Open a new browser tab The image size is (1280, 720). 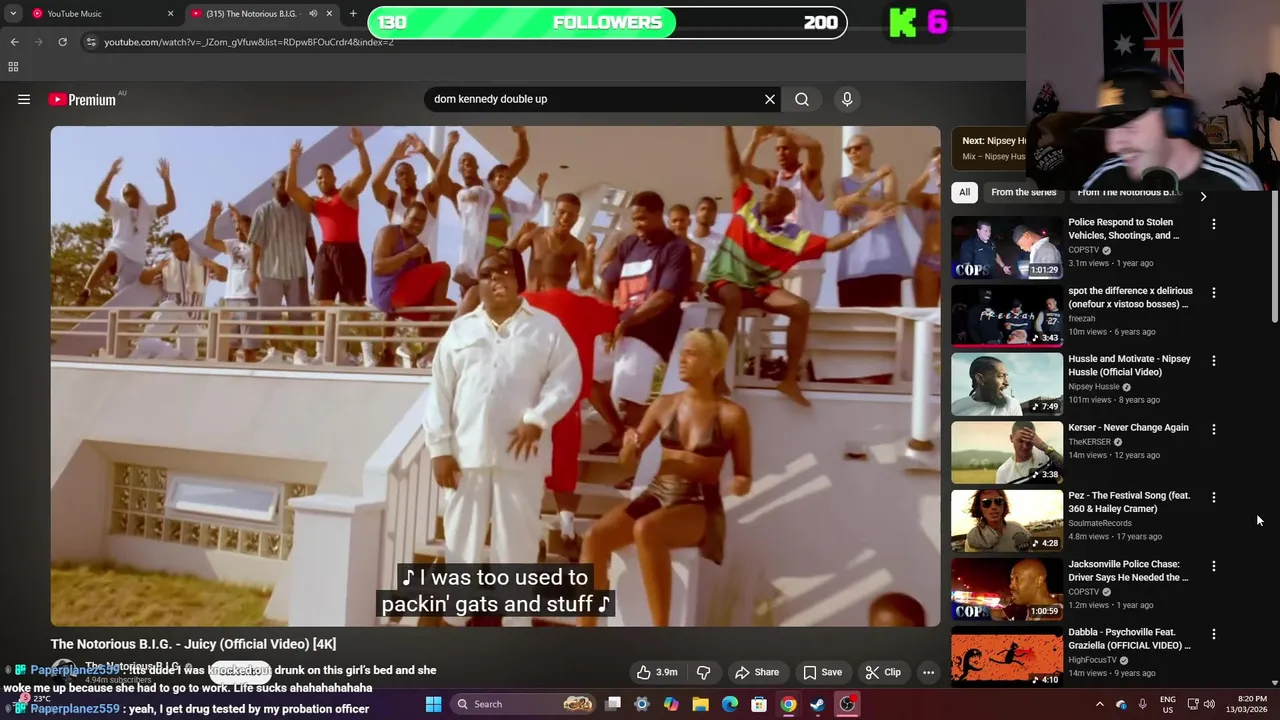[353, 14]
